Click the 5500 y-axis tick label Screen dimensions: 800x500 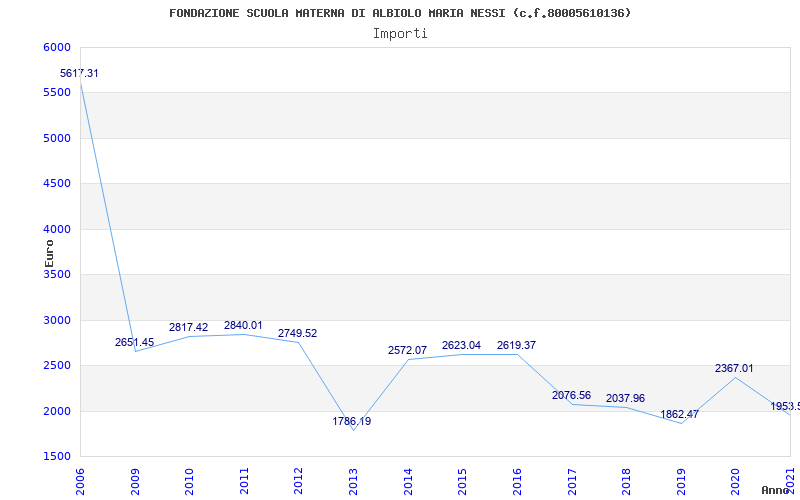tap(55, 93)
